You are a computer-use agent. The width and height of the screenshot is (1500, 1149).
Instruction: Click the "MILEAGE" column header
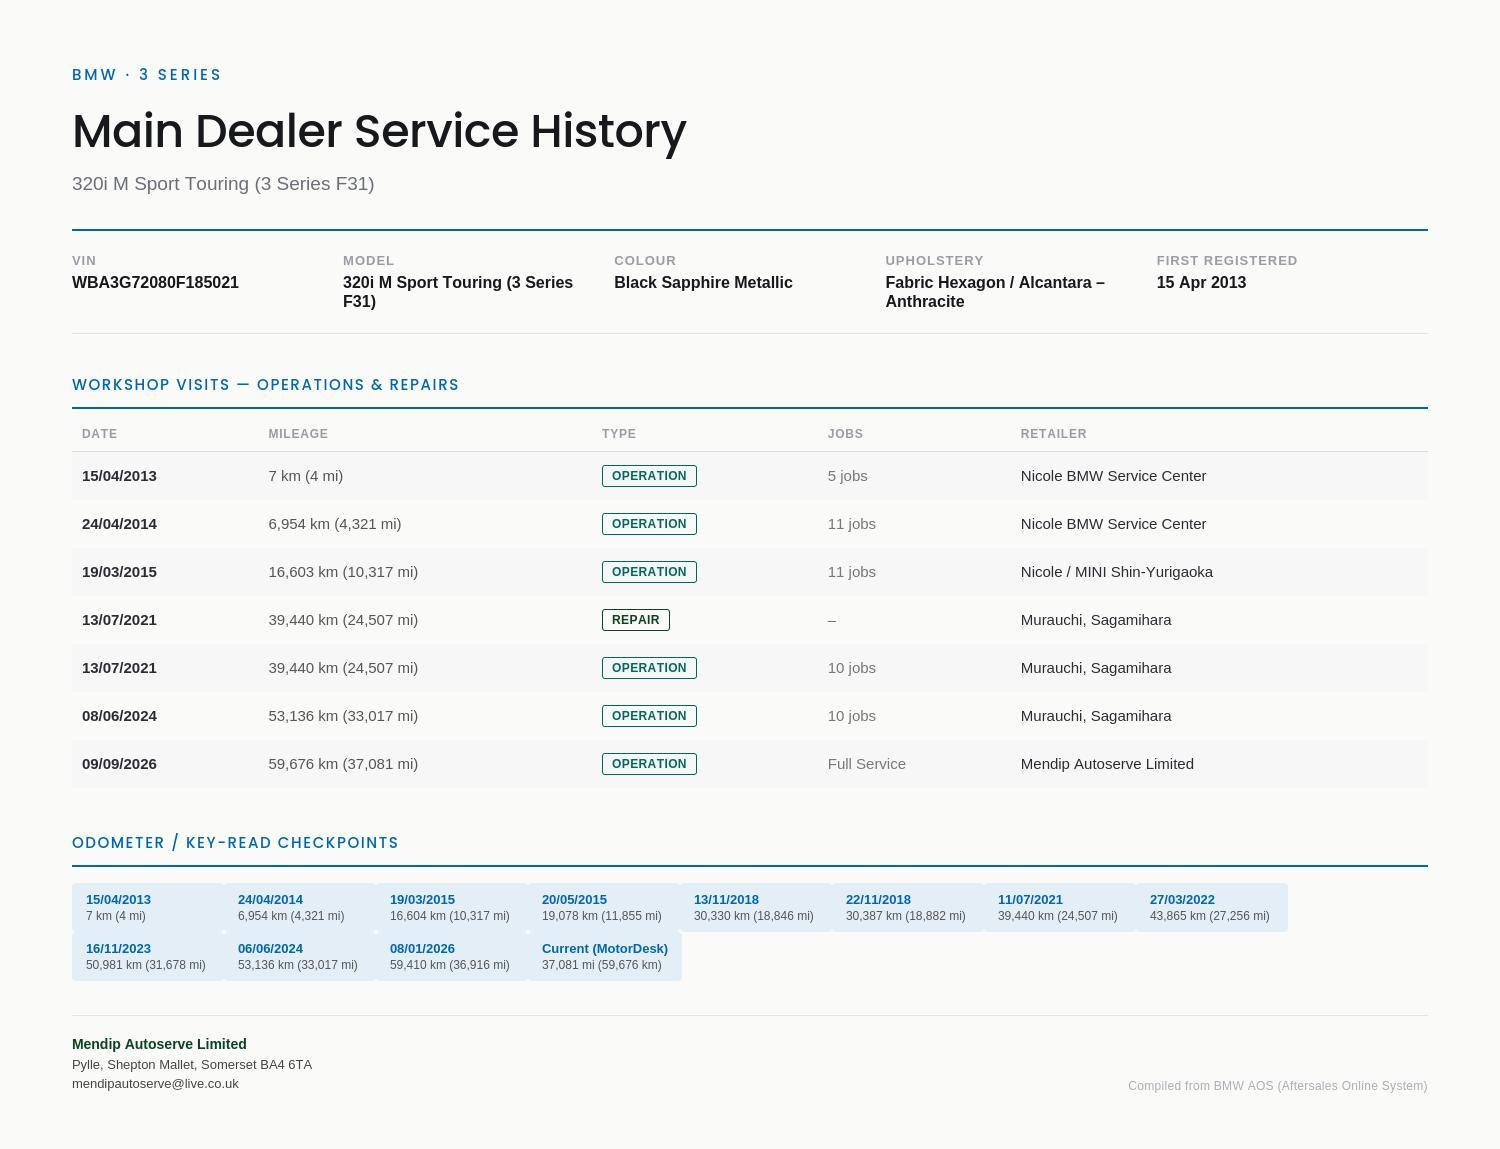coord(298,434)
